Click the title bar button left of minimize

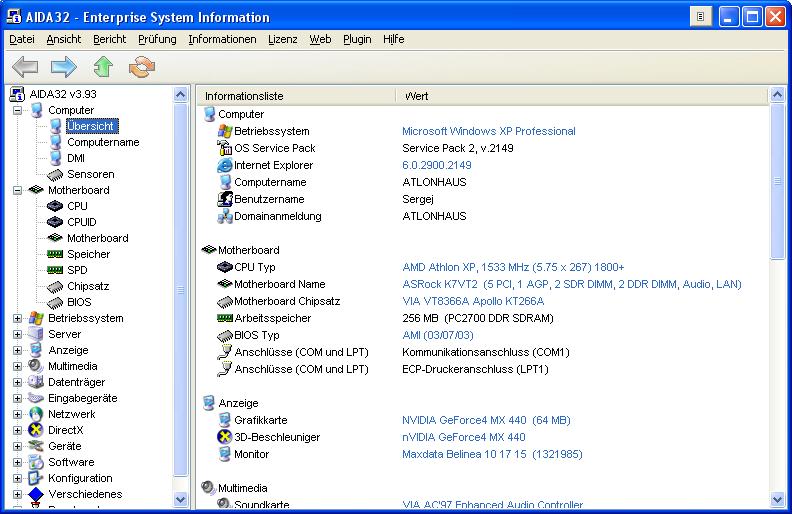(701, 17)
